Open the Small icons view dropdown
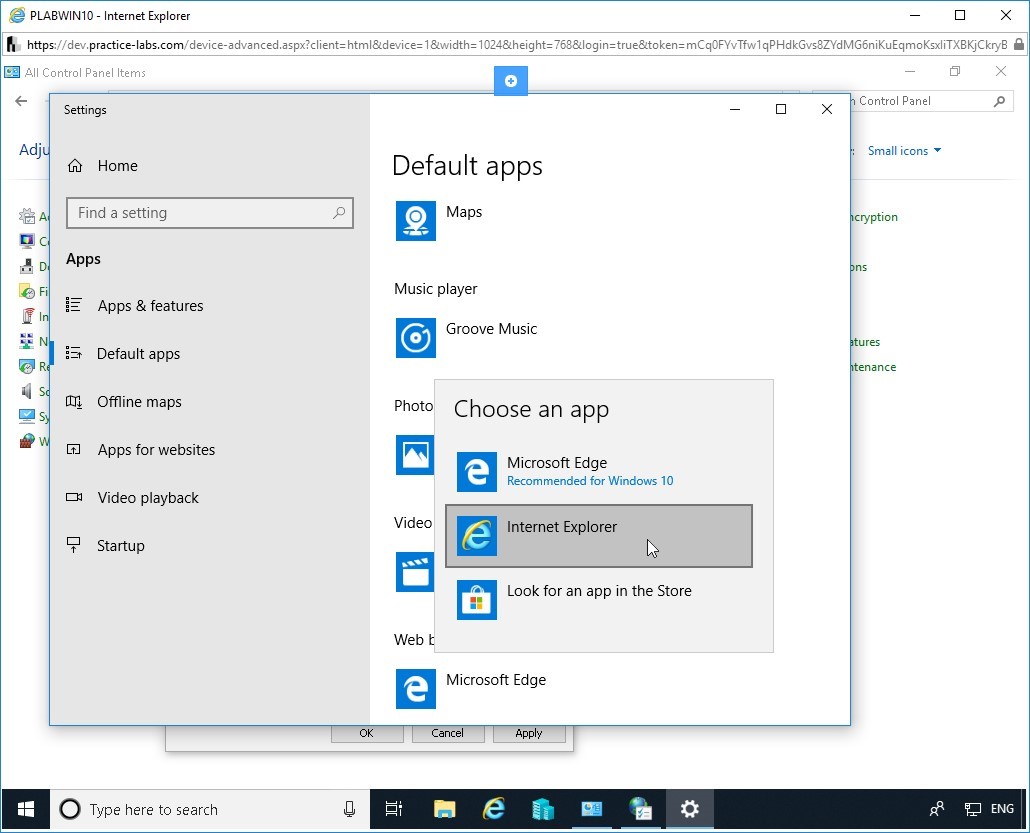The height and width of the screenshot is (833, 1030). point(904,150)
